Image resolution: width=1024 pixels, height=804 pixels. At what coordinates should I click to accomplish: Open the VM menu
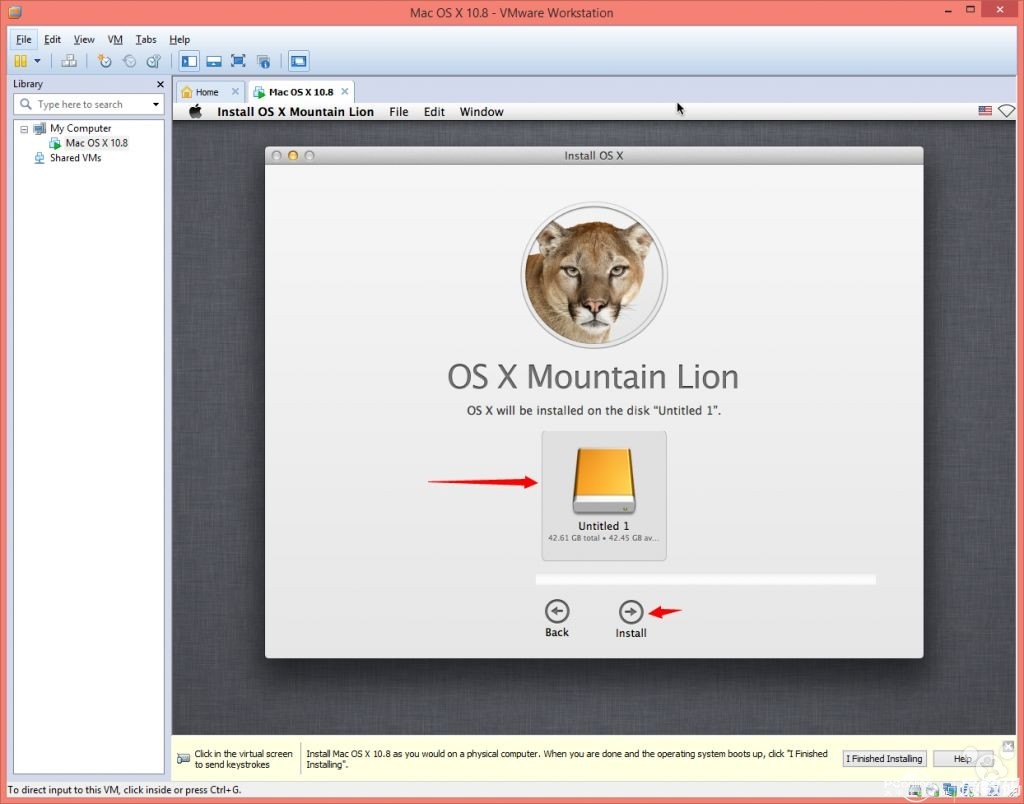point(115,39)
